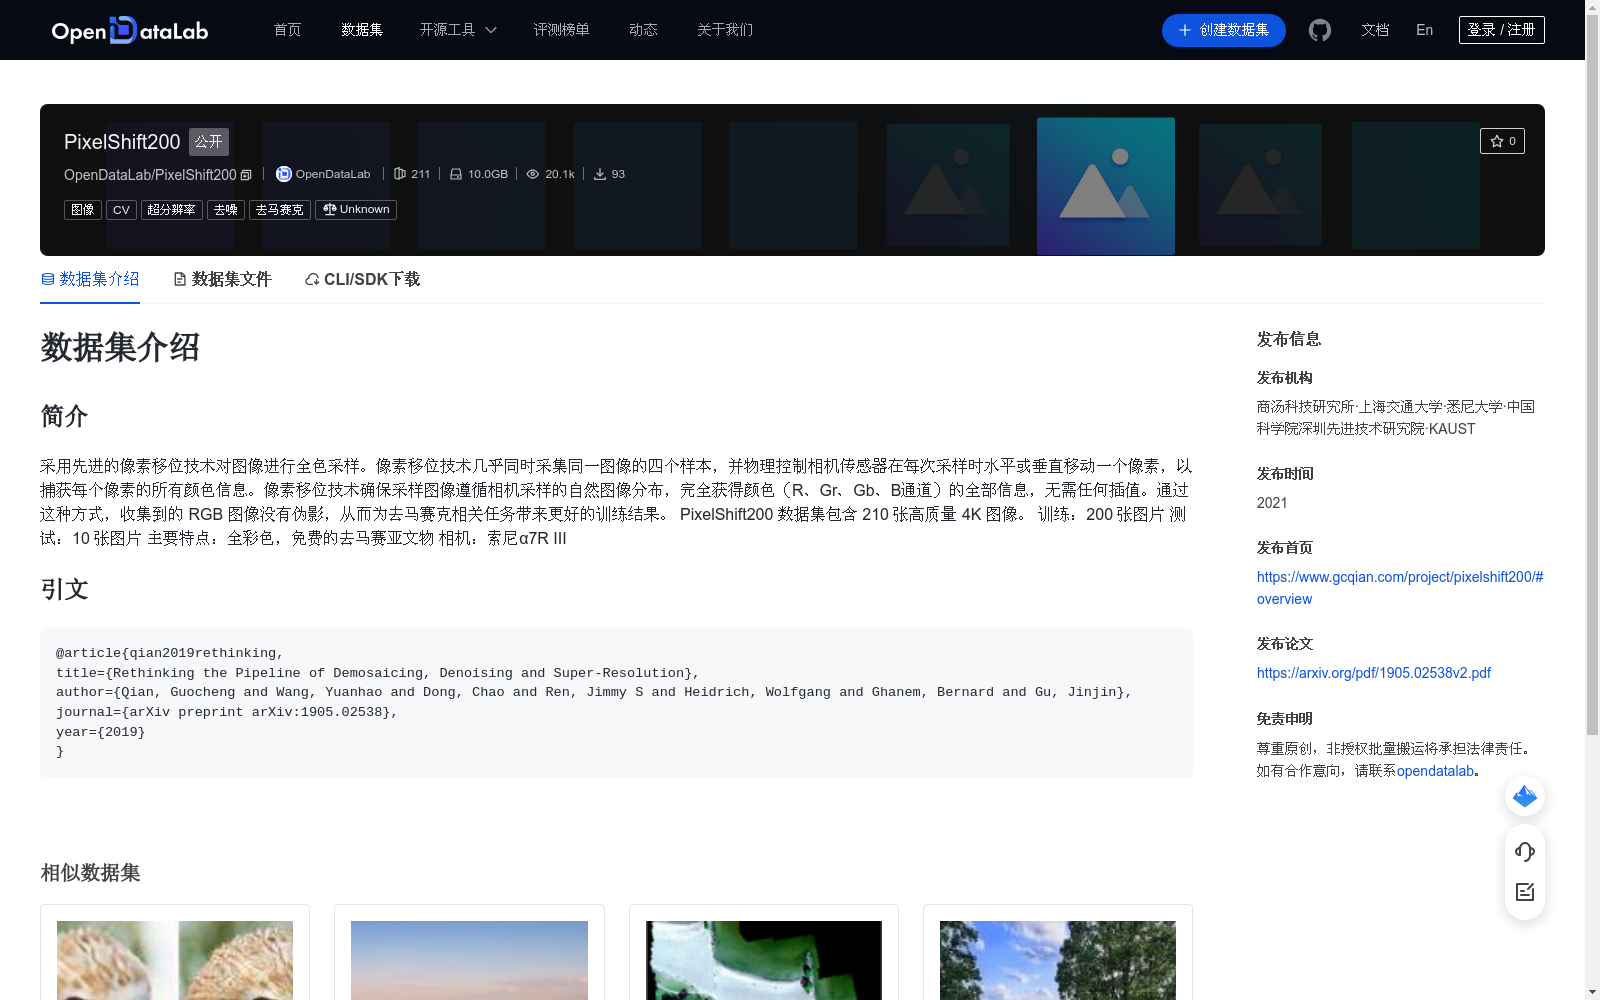Click the blue bird floating icon
The image size is (1600, 1000).
point(1525,796)
